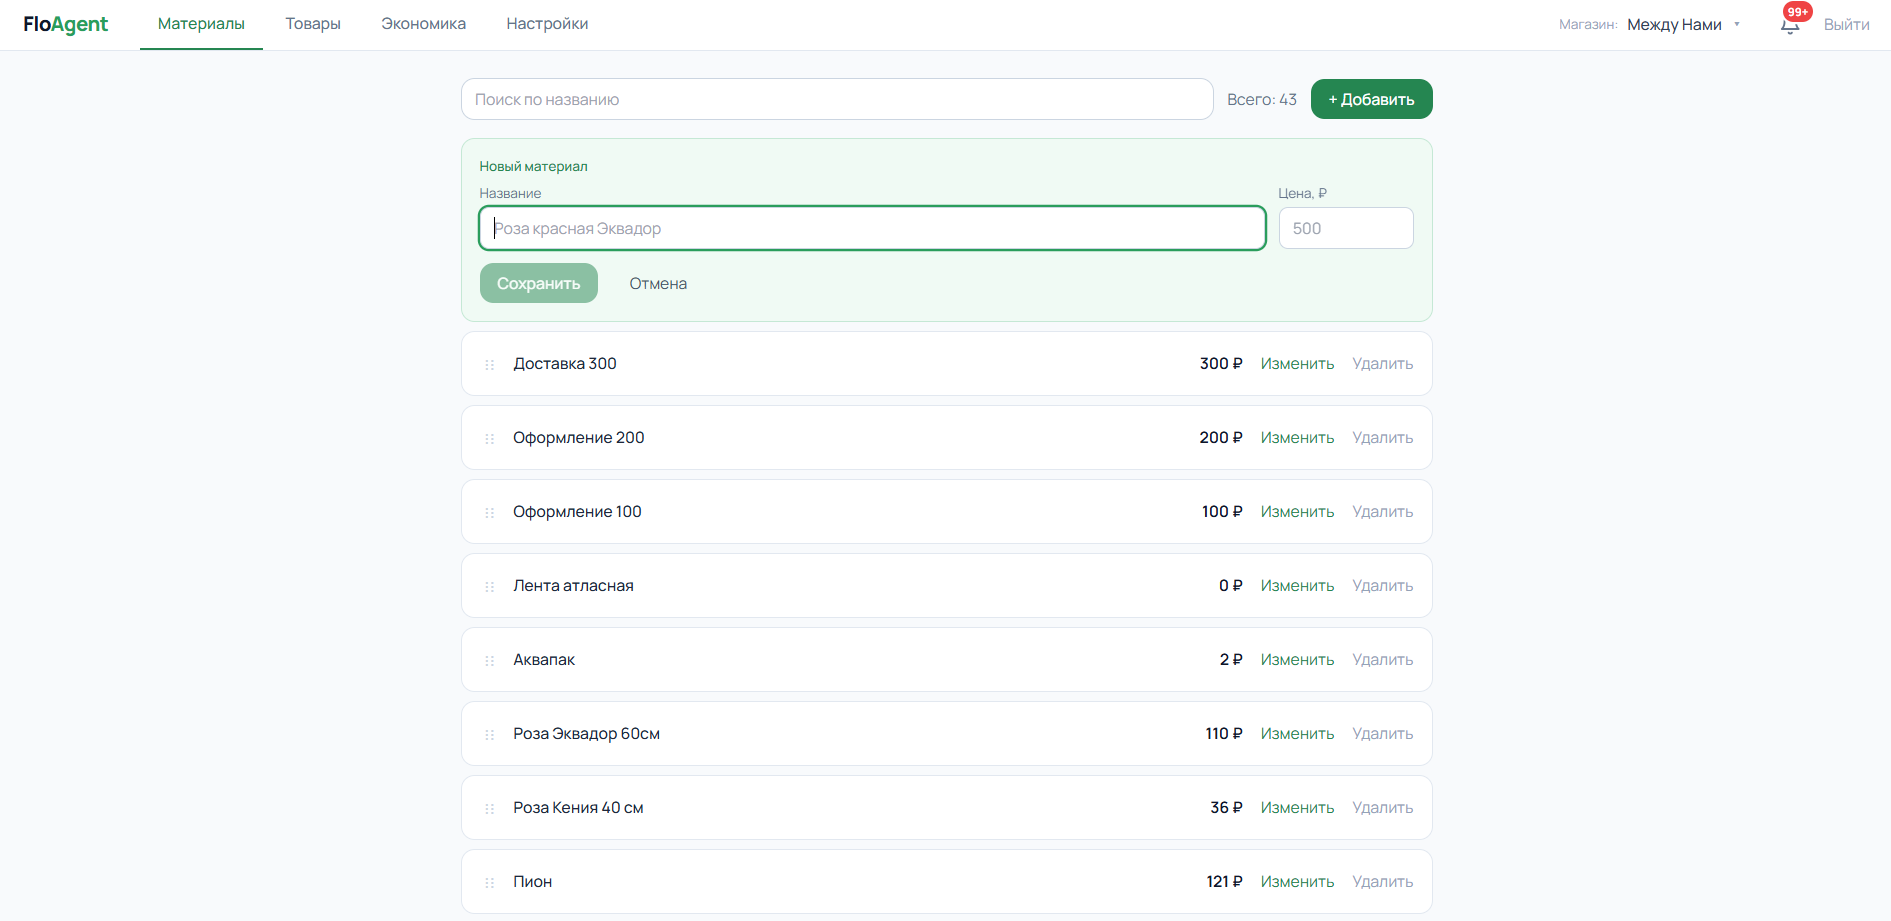Click the drag handle for Доставка 300
The height and width of the screenshot is (921, 1891).
pos(490,365)
